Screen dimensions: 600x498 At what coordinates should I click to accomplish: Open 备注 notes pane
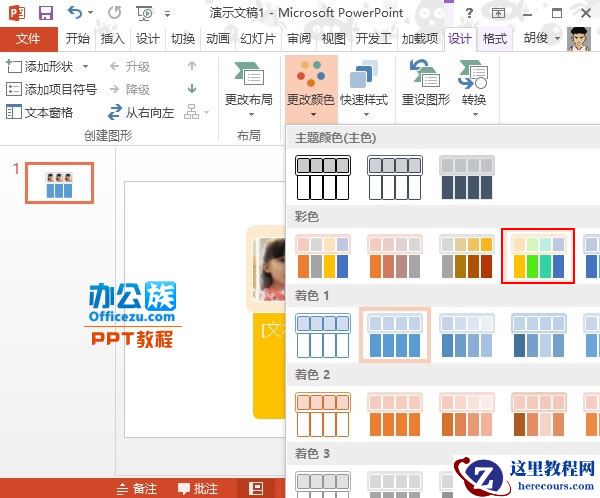point(137,488)
